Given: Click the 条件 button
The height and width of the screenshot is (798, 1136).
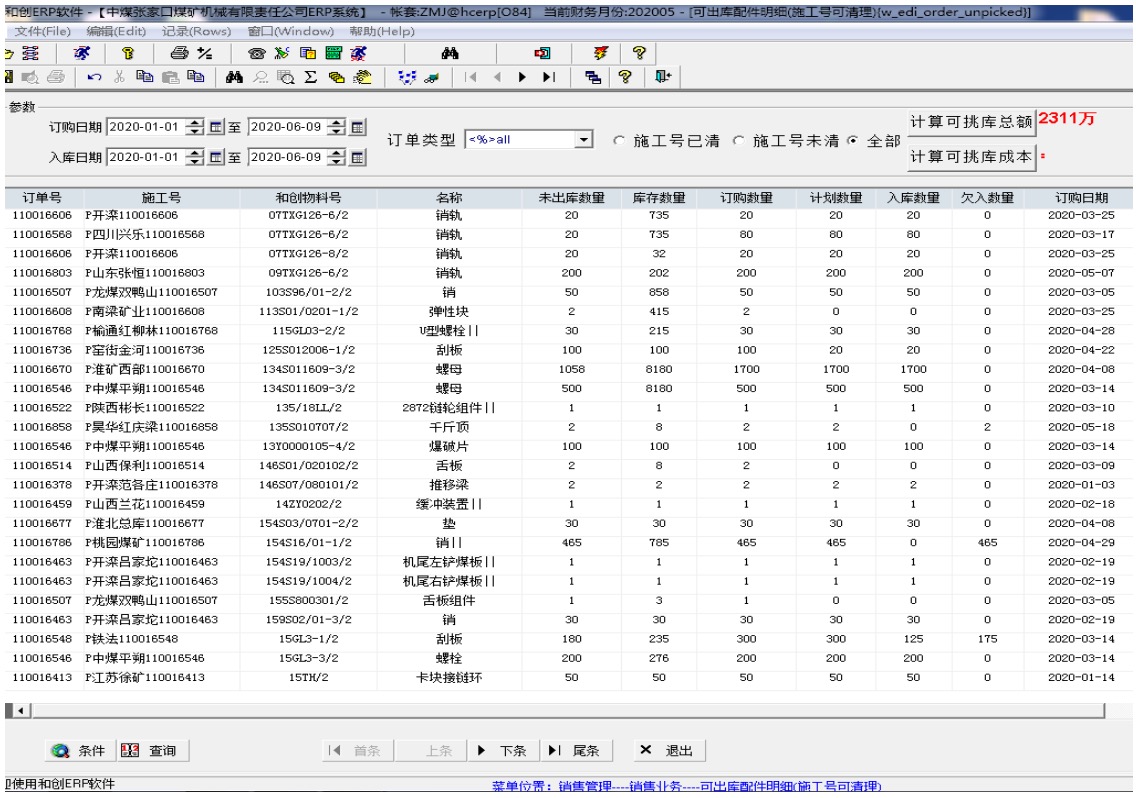Looking at the screenshot, I should tap(79, 750).
